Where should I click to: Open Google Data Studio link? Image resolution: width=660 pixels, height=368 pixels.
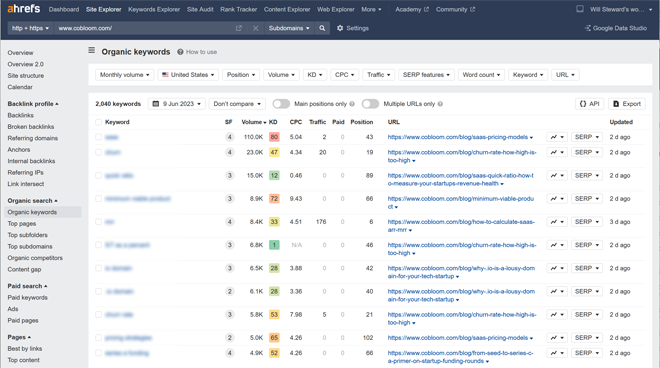pos(616,28)
